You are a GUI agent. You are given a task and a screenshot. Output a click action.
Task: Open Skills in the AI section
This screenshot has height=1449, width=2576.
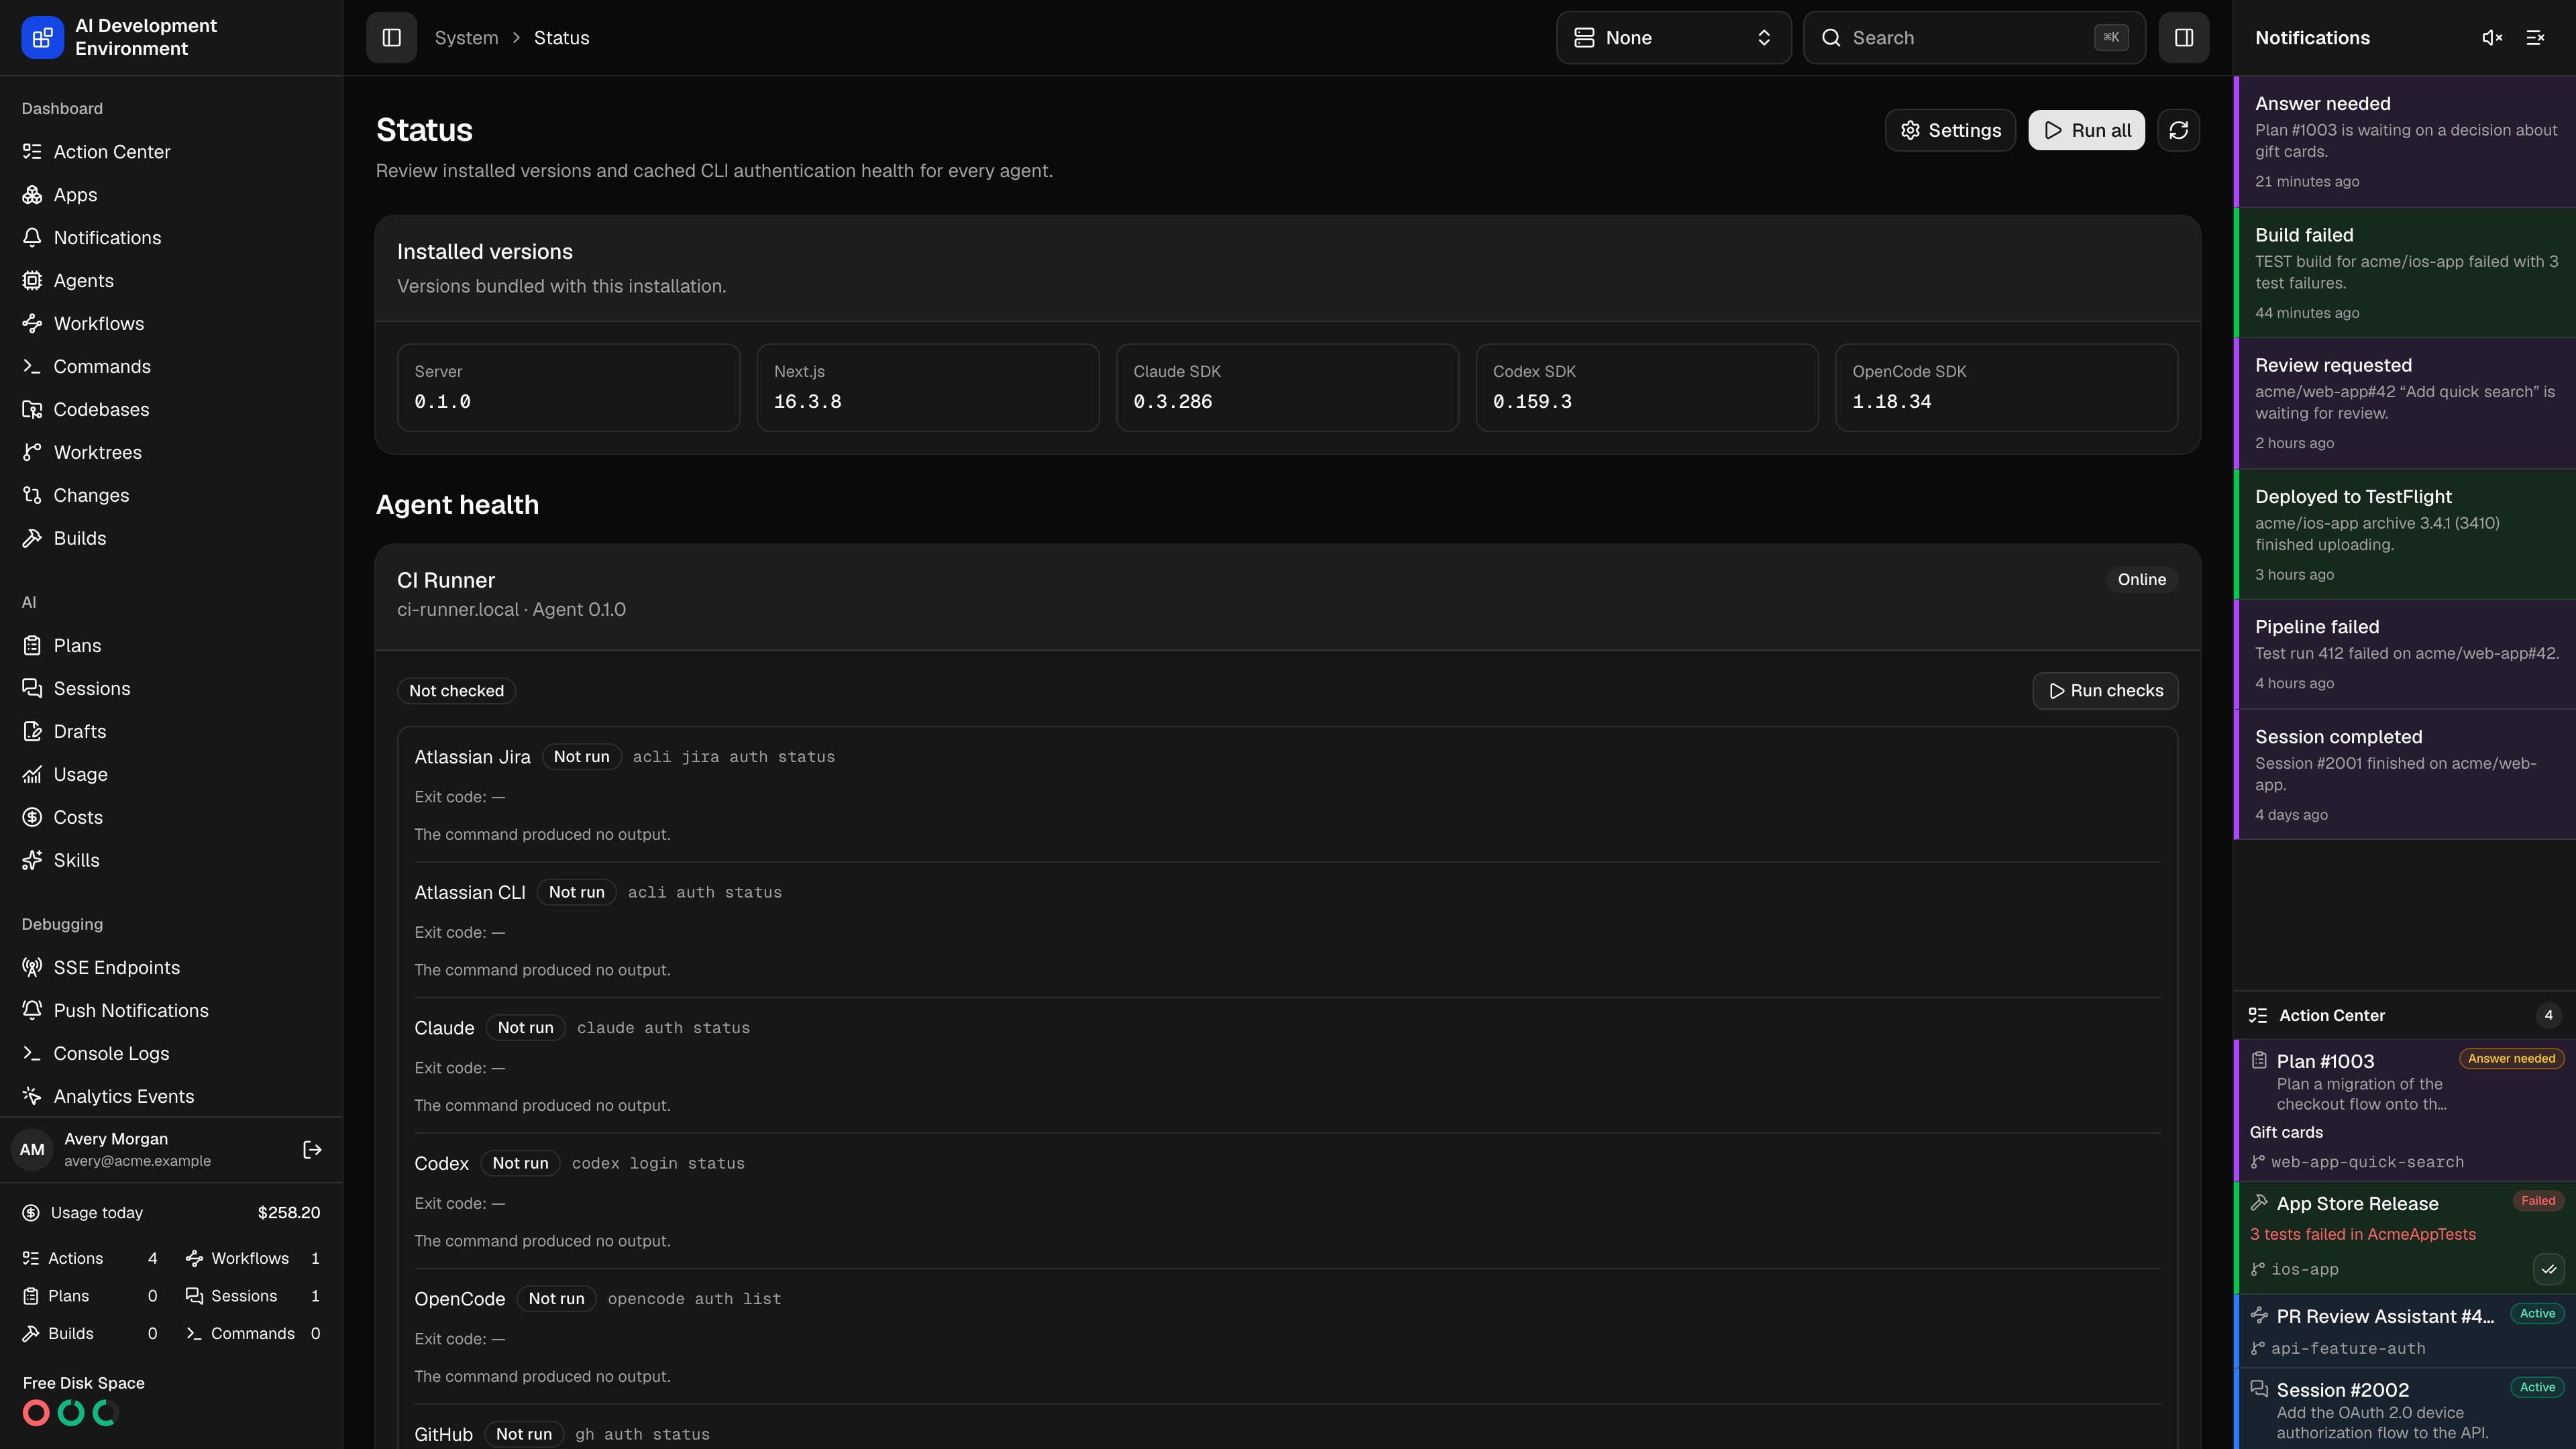click(171, 861)
